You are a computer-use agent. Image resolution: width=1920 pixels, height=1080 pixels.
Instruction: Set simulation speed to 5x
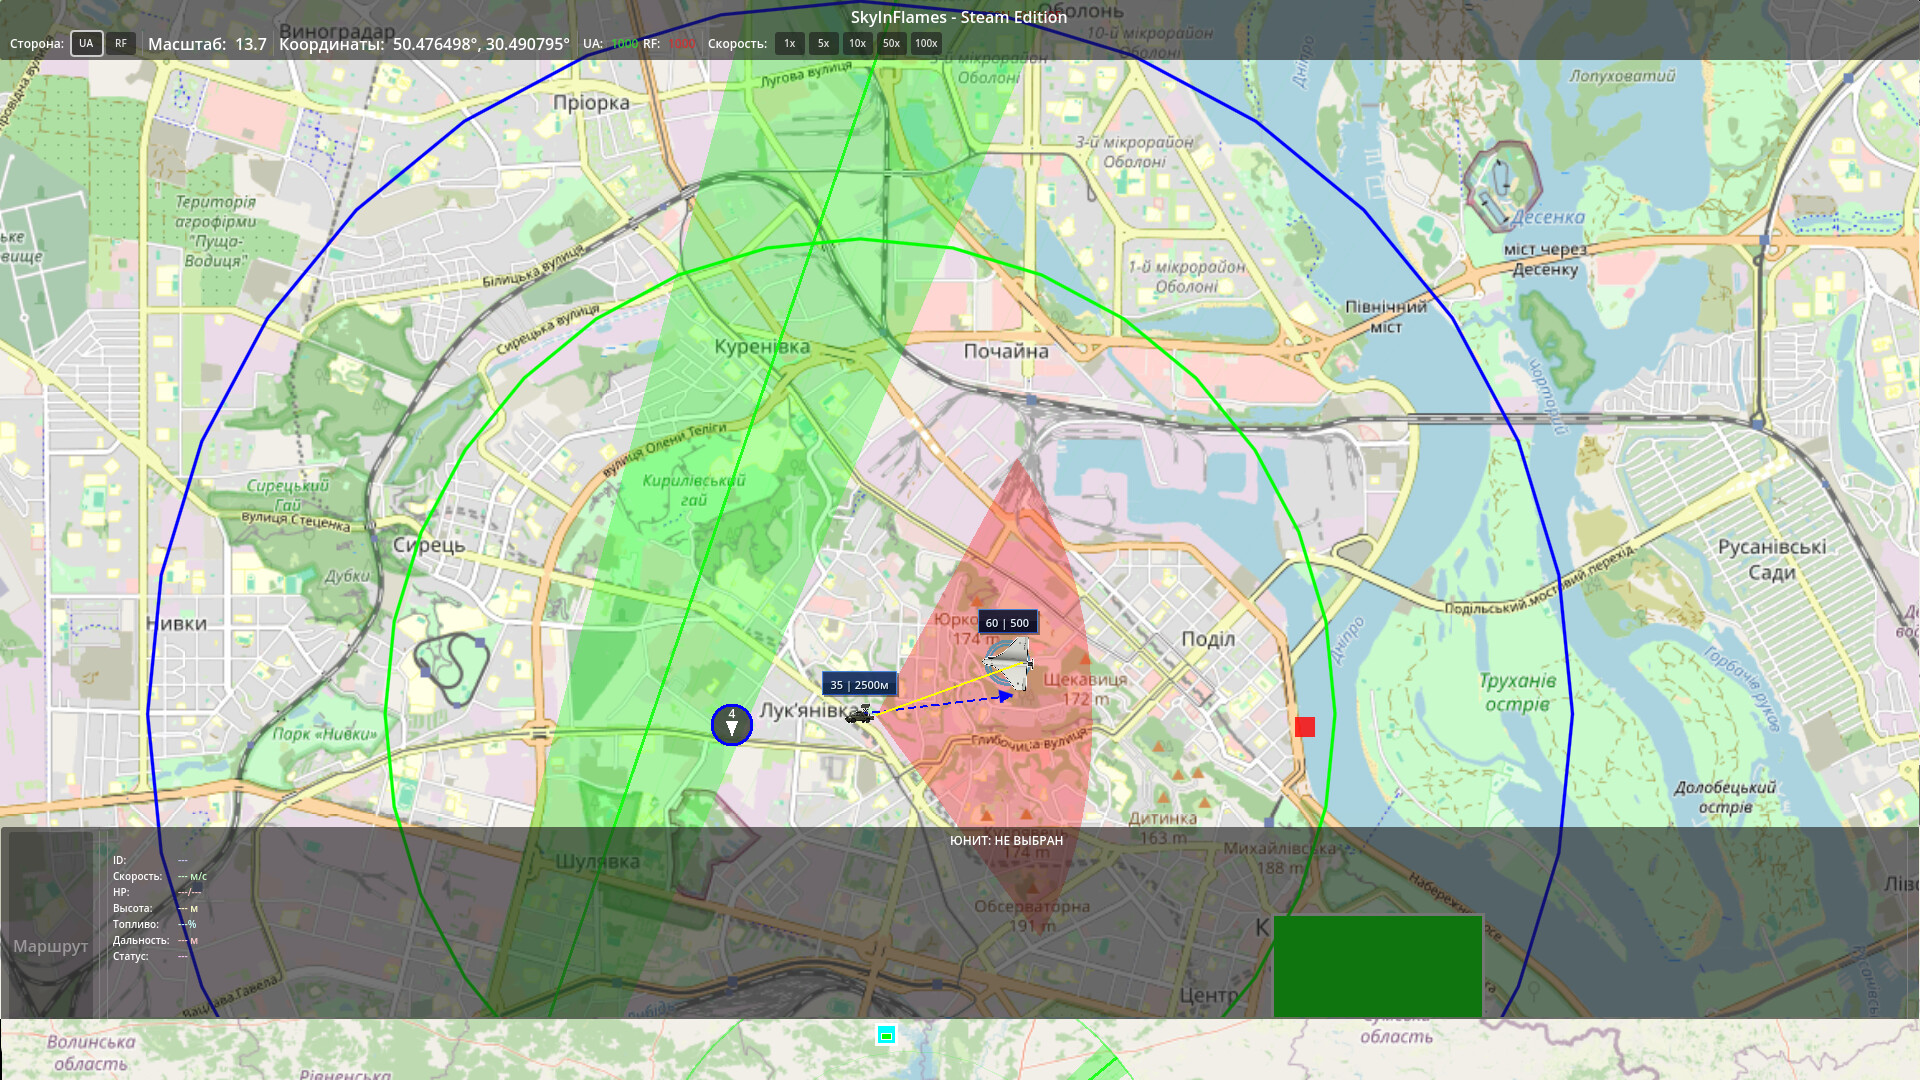(823, 43)
